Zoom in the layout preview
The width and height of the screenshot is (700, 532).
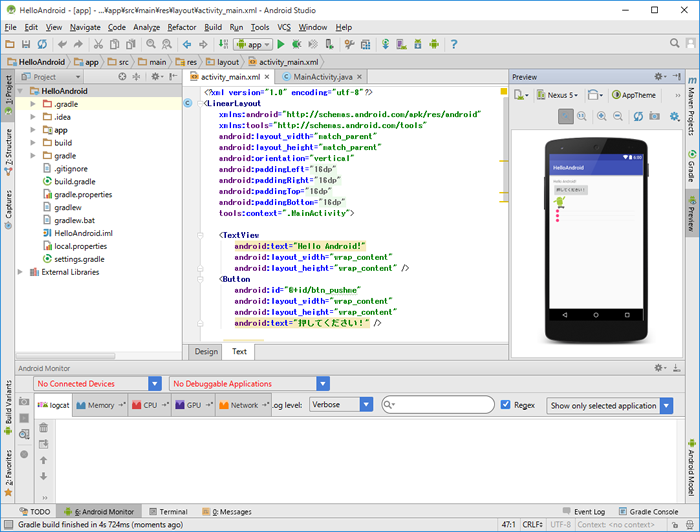click(x=602, y=116)
